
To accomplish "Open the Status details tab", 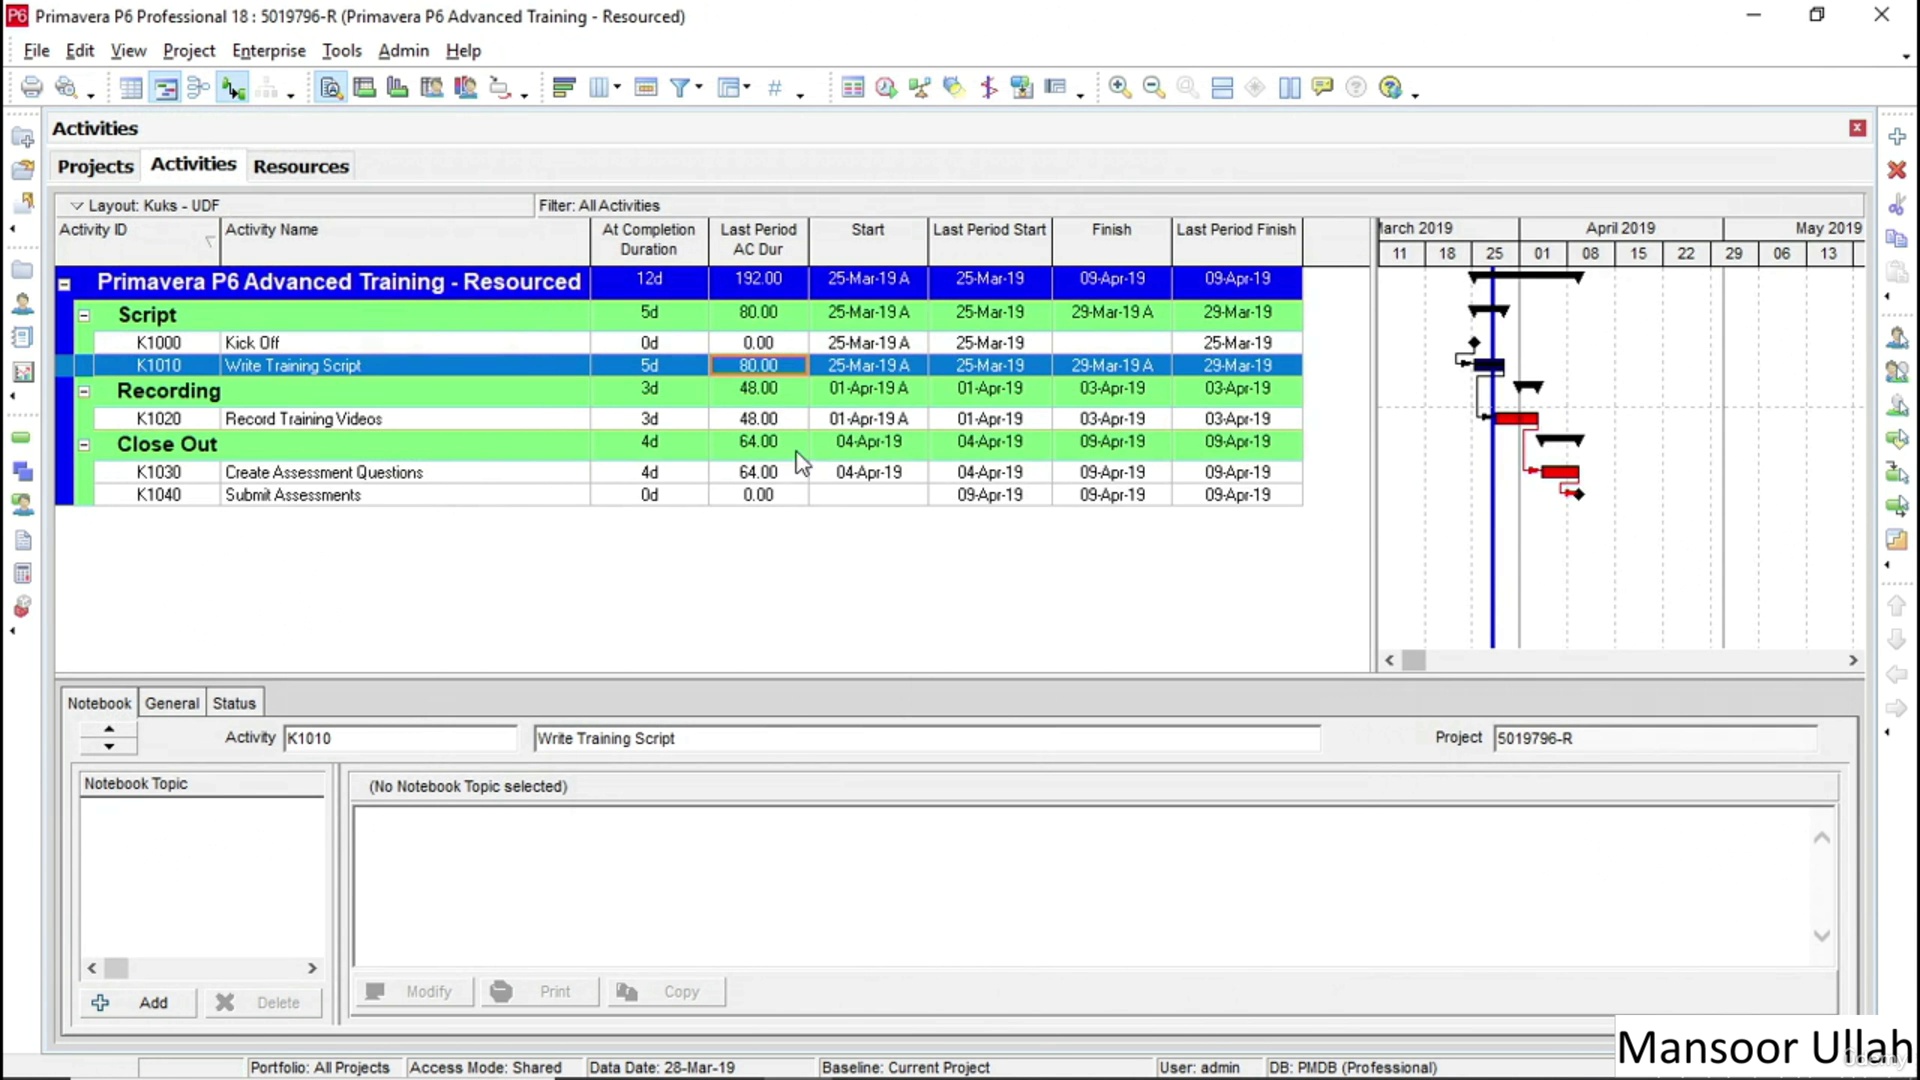I will (234, 703).
